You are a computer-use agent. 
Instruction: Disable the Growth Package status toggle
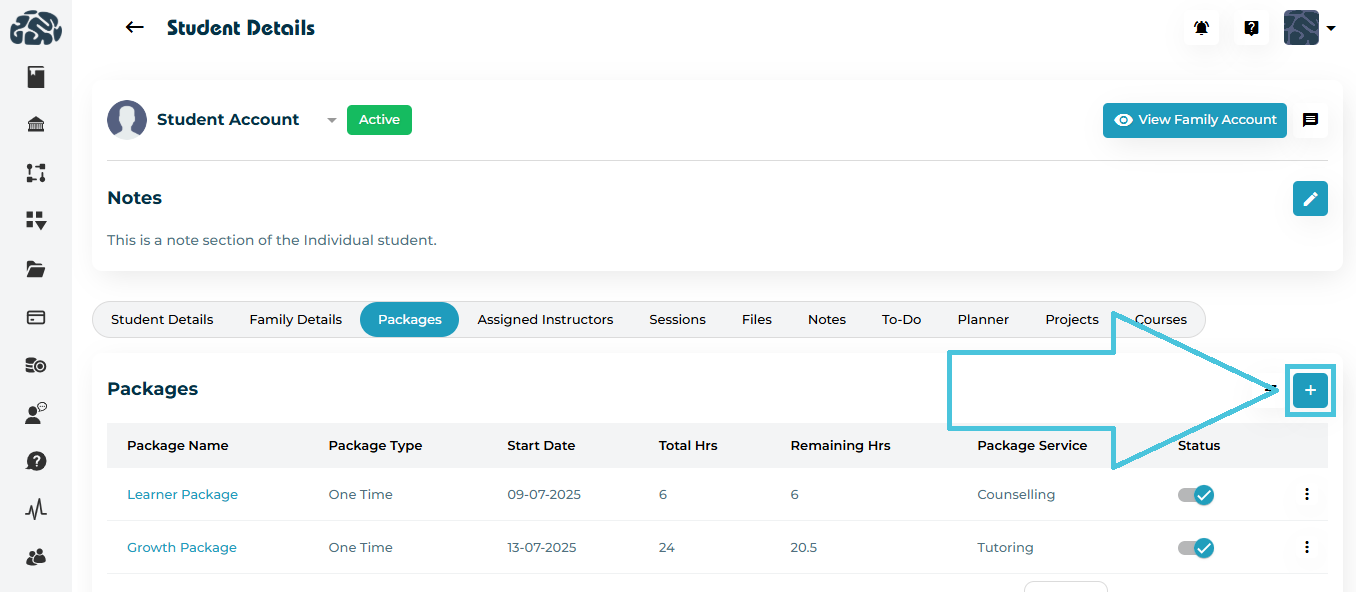[x=1196, y=548]
